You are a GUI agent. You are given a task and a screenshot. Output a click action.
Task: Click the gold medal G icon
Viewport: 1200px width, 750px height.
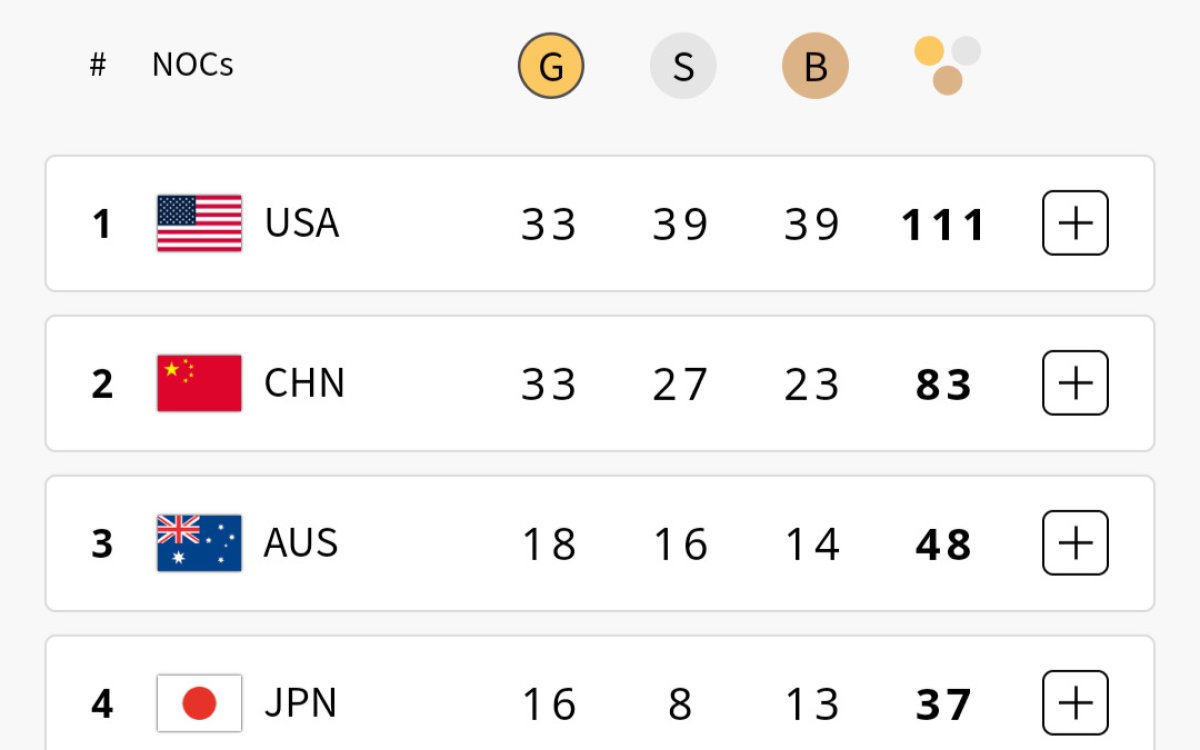coord(550,66)
